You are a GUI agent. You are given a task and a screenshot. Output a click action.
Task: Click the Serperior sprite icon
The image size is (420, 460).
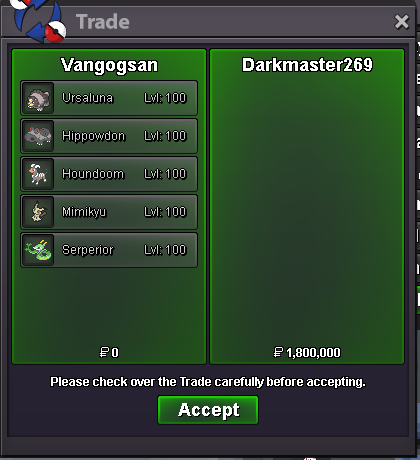(x=38, y=250)
